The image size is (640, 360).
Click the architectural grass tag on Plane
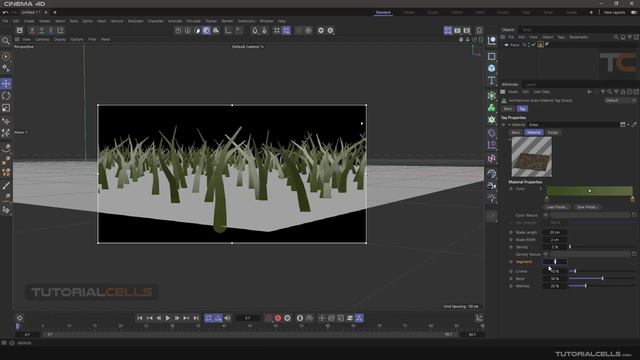(540, 45)
